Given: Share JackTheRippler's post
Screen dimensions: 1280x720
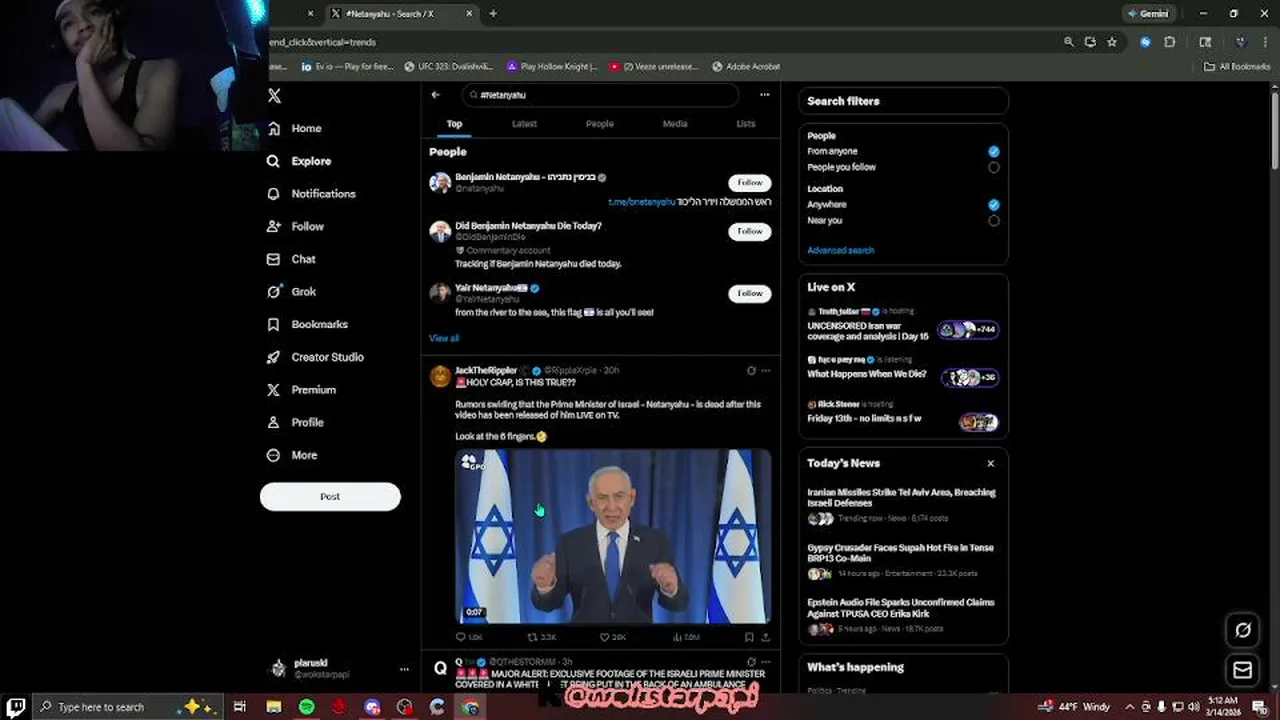Looking at the screenshot, I should click(x=766, y=637).
